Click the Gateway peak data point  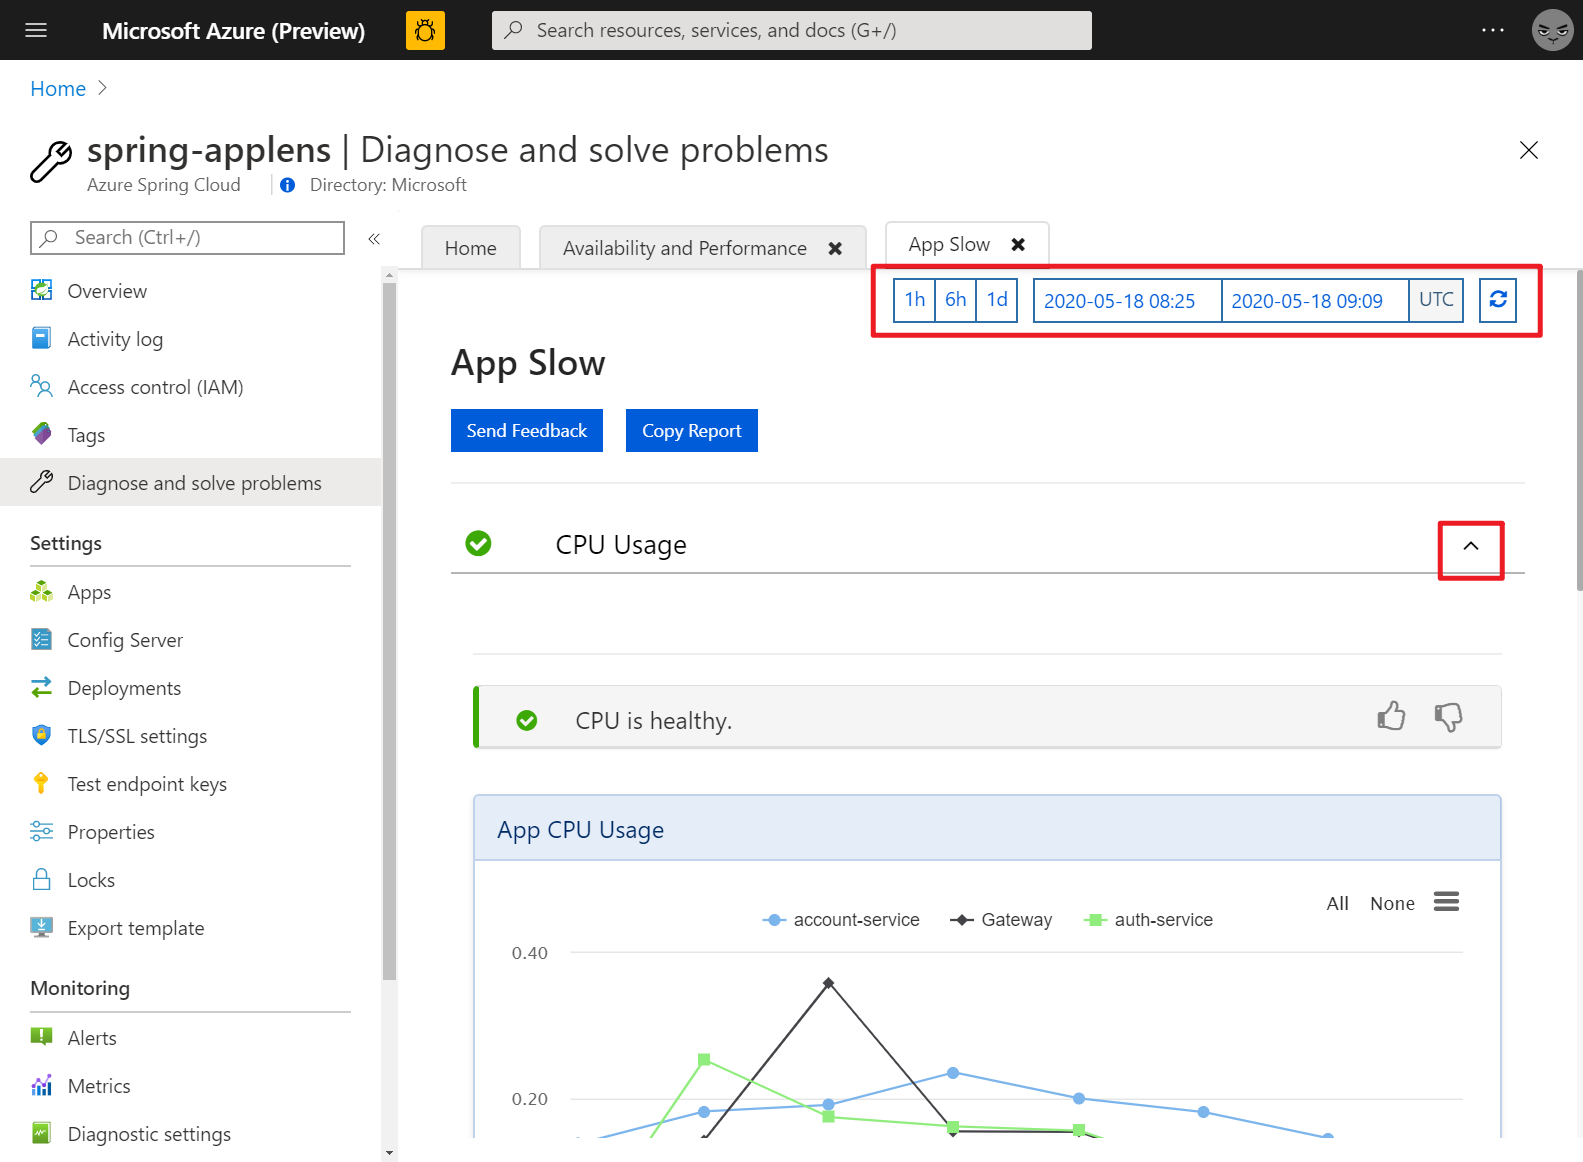[828, 983]
